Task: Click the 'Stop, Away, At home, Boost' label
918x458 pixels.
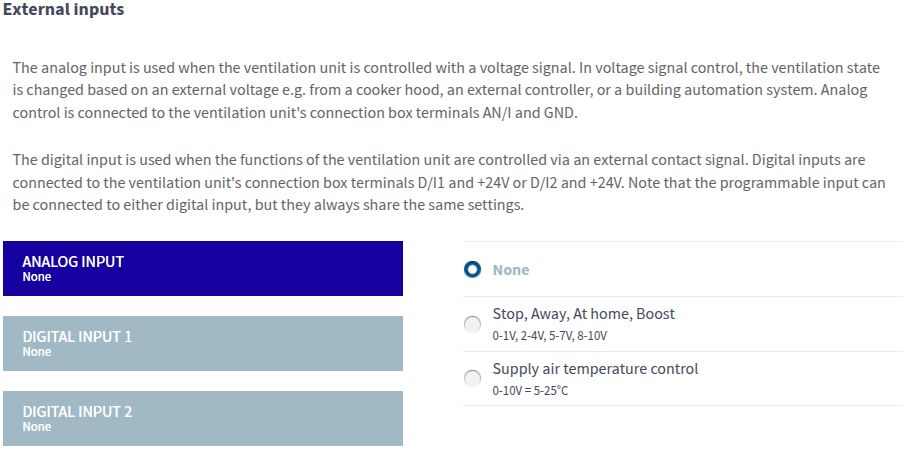Action: (x=583, y=314)
